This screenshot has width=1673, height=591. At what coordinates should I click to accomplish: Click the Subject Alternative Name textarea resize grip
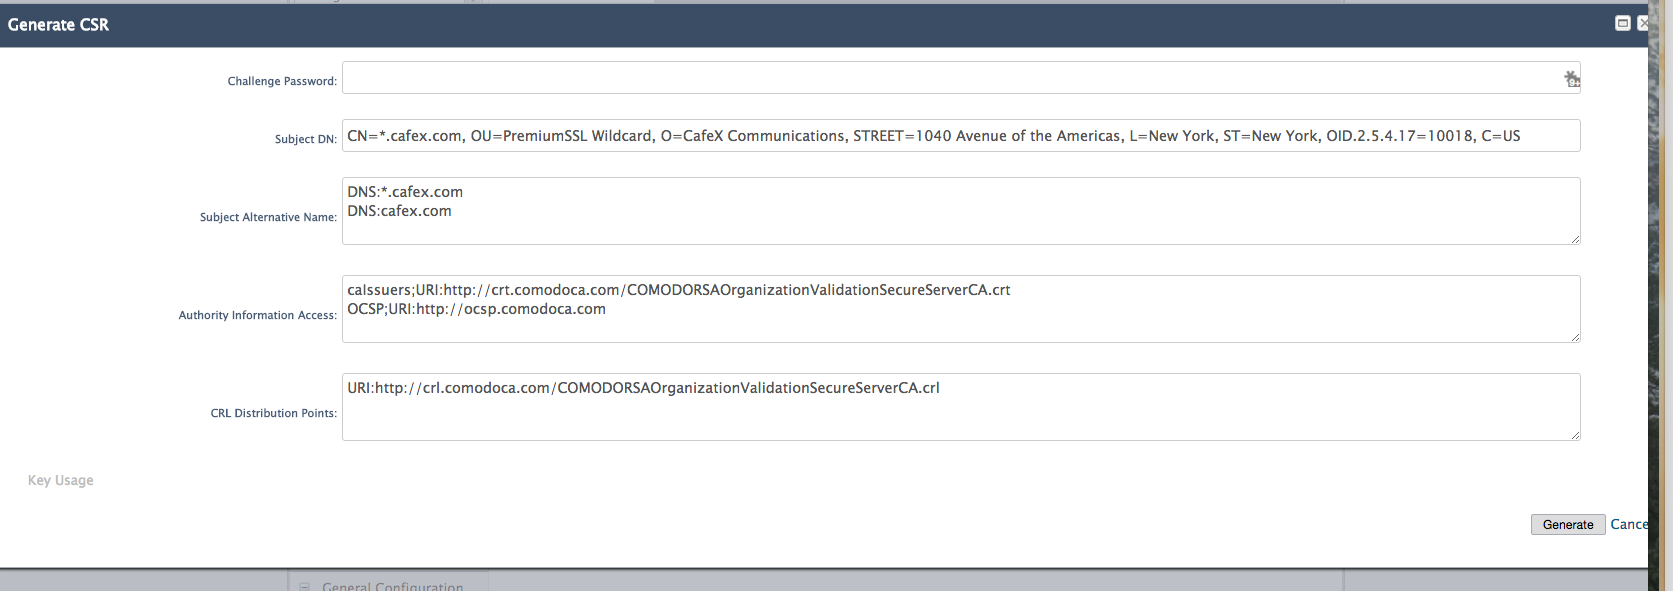(x=1575, y=239)
